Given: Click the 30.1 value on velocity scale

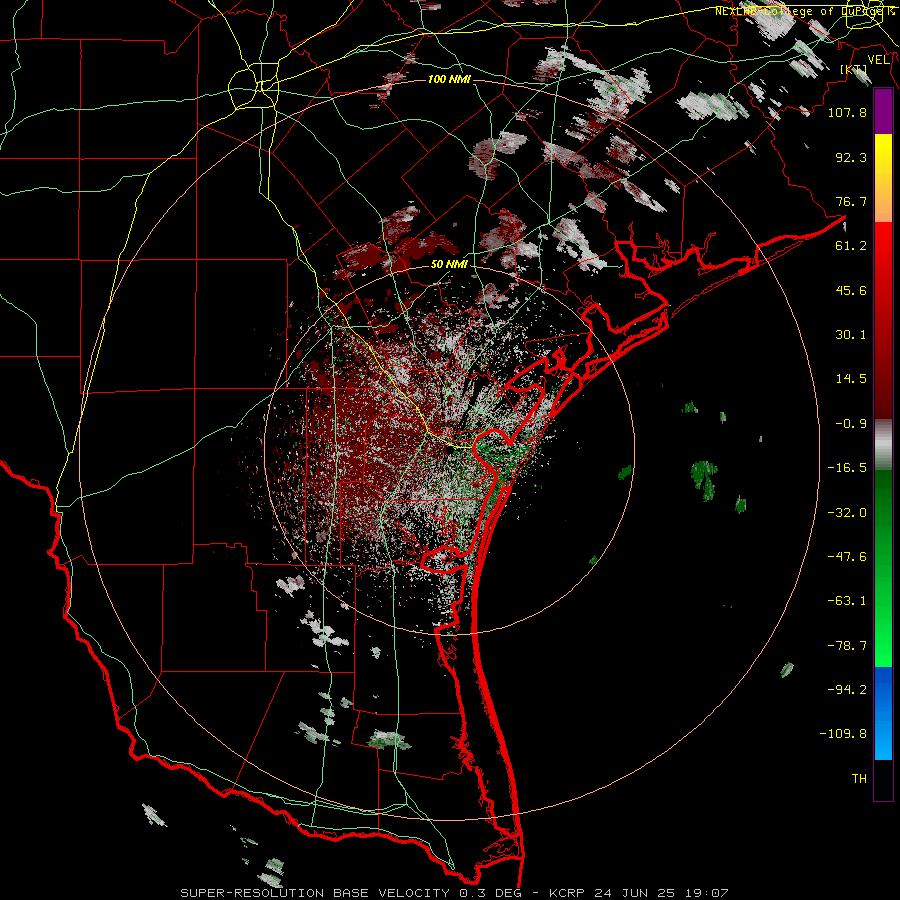Looking at the screenshot, I should click(x=851, y=335).
